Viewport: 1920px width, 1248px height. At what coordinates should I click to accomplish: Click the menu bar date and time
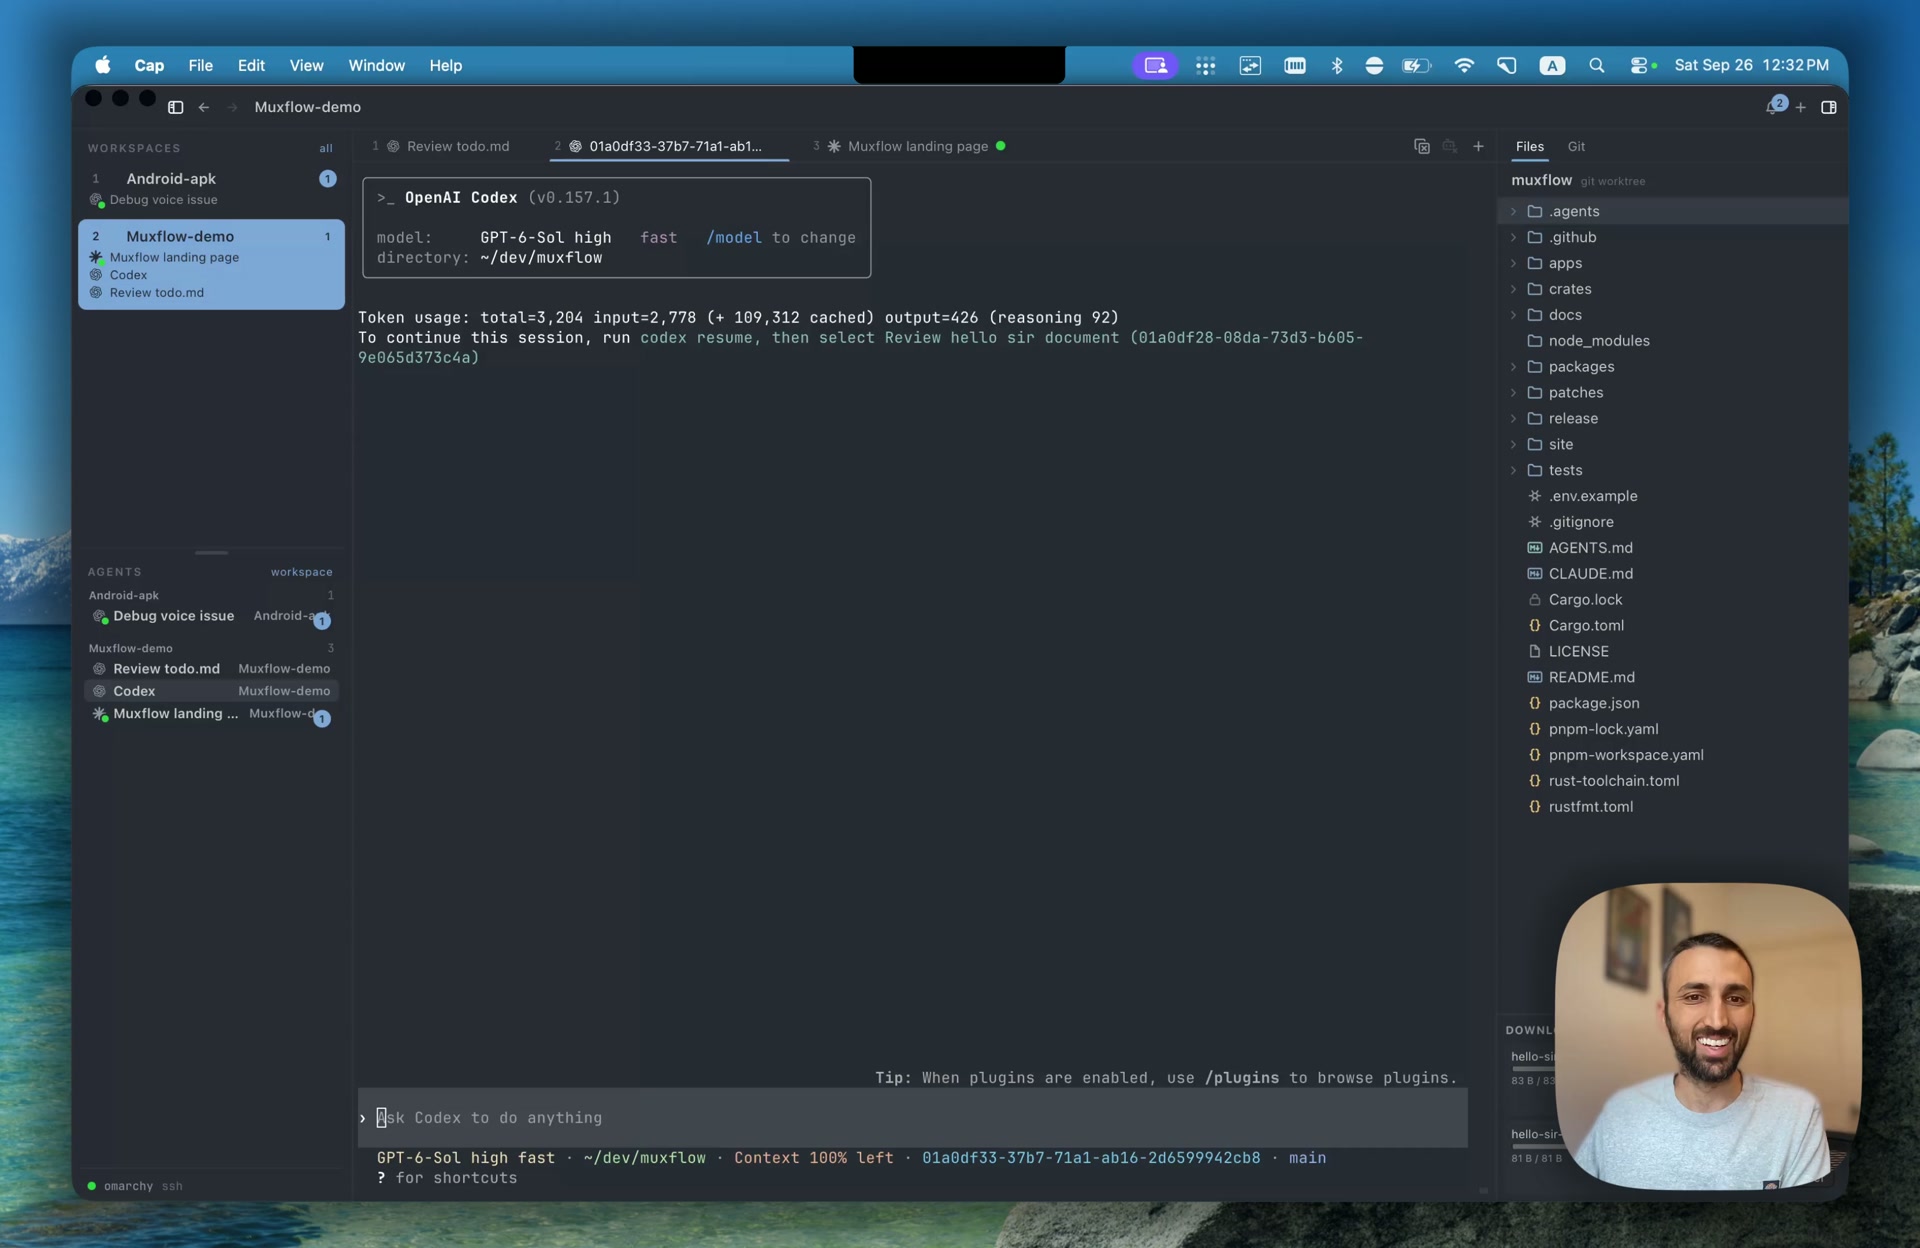pos(1751,65)
